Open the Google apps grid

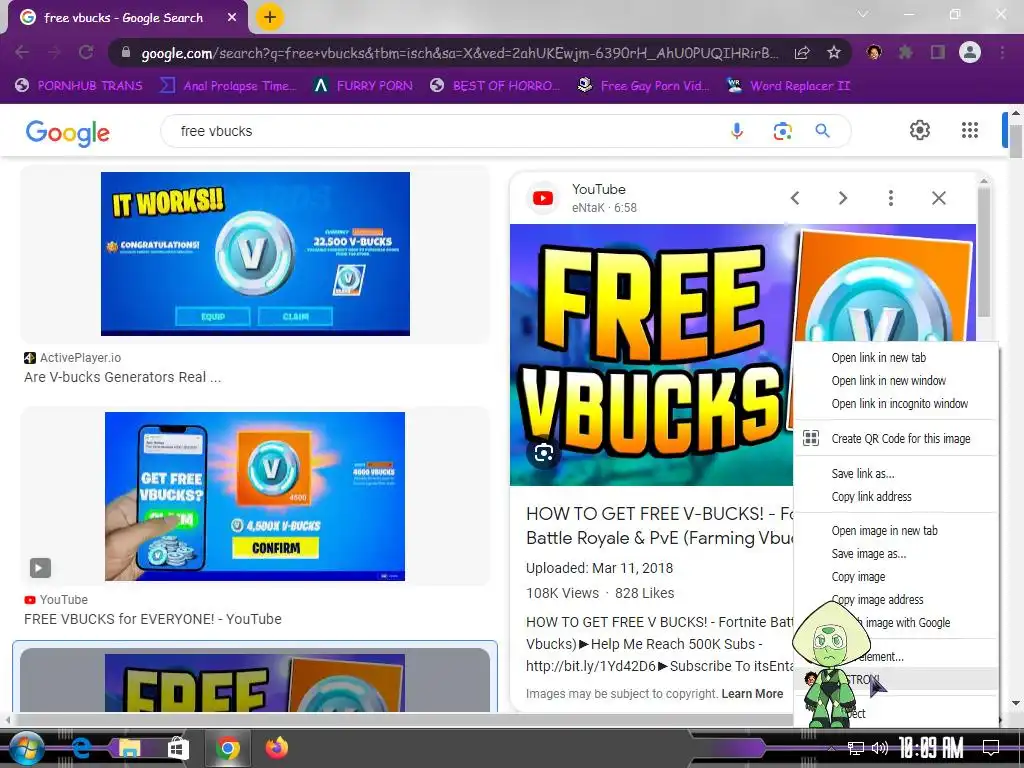point(970,130)
